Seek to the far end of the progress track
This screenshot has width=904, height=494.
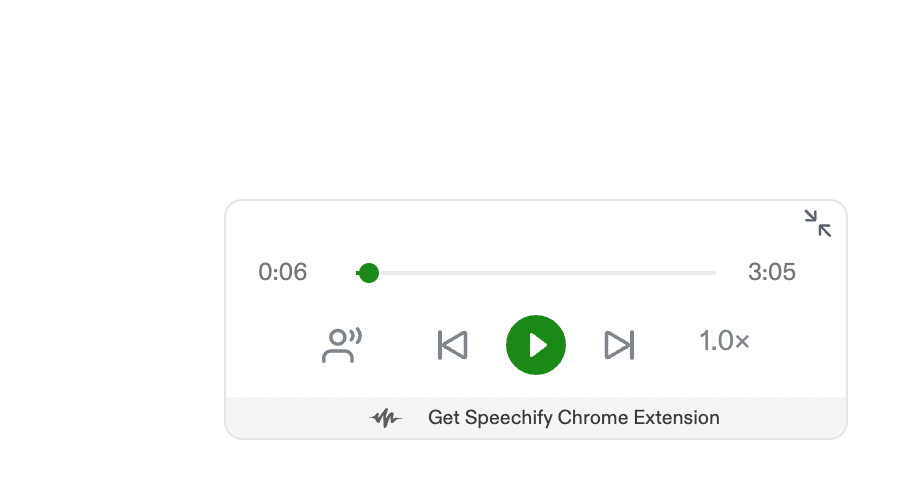713,273
